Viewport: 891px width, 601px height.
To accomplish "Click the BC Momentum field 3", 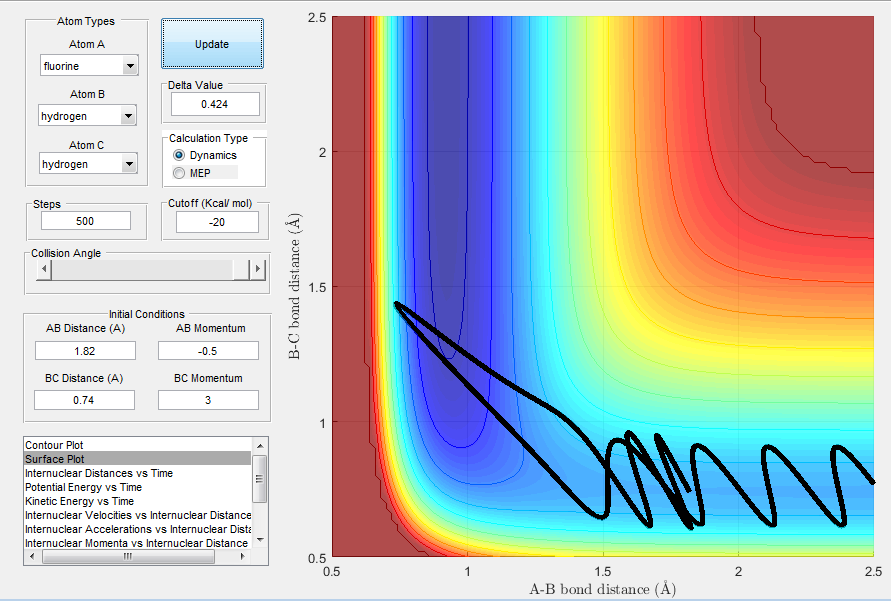I will tap(208, 400).
